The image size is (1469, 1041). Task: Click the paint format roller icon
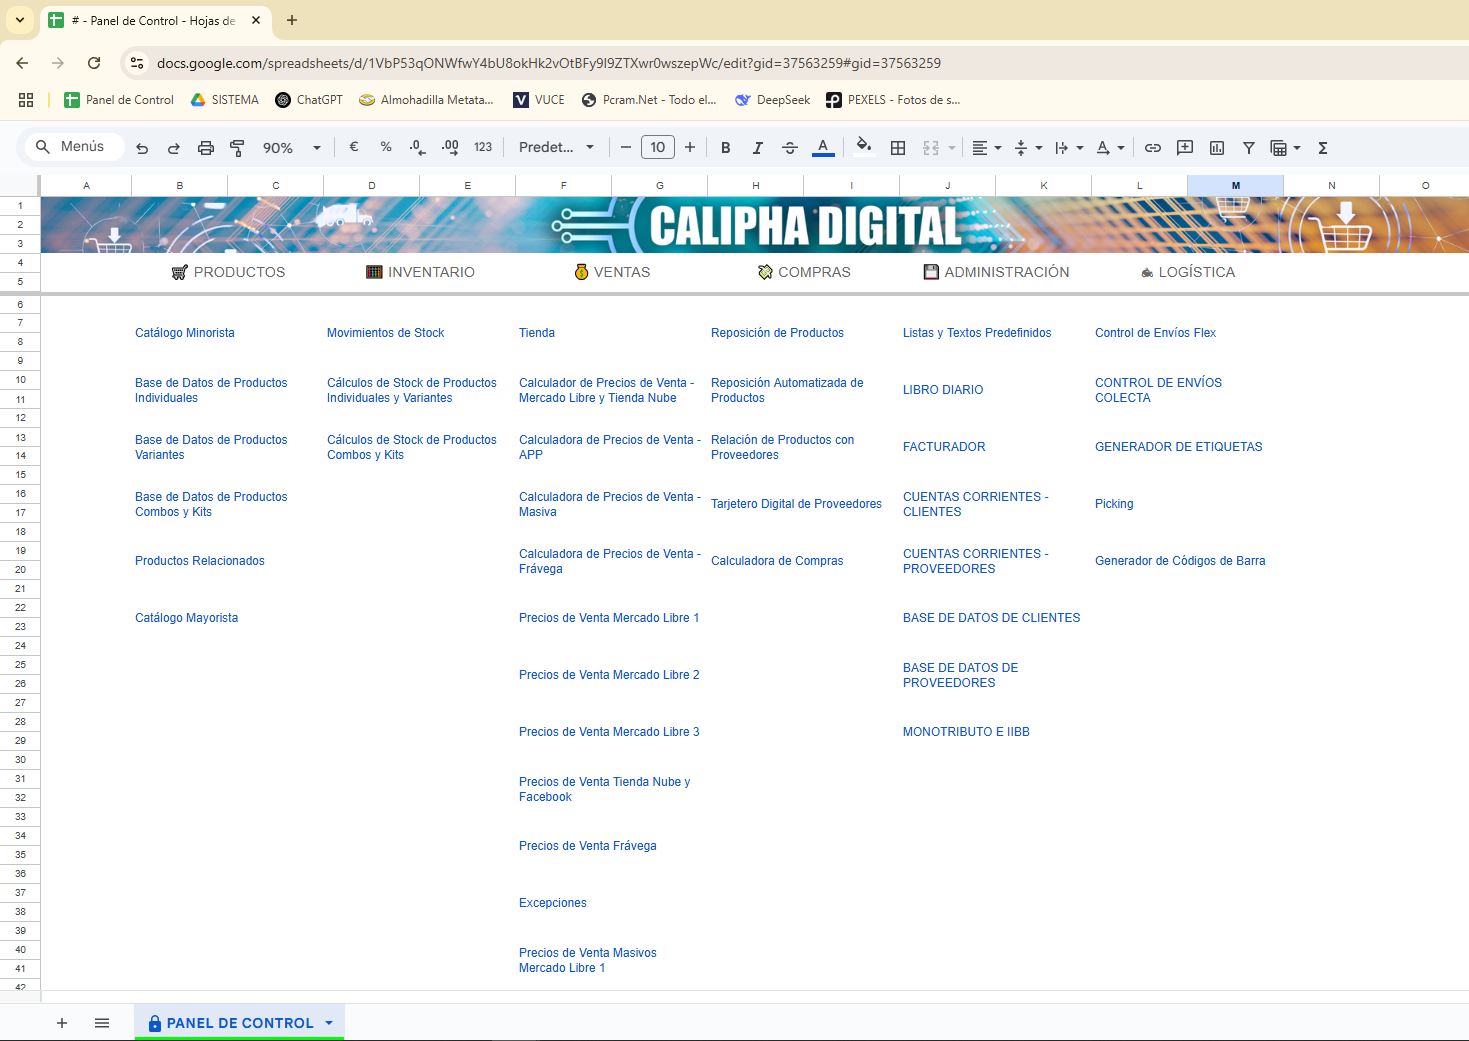click(x=237, y=148)
